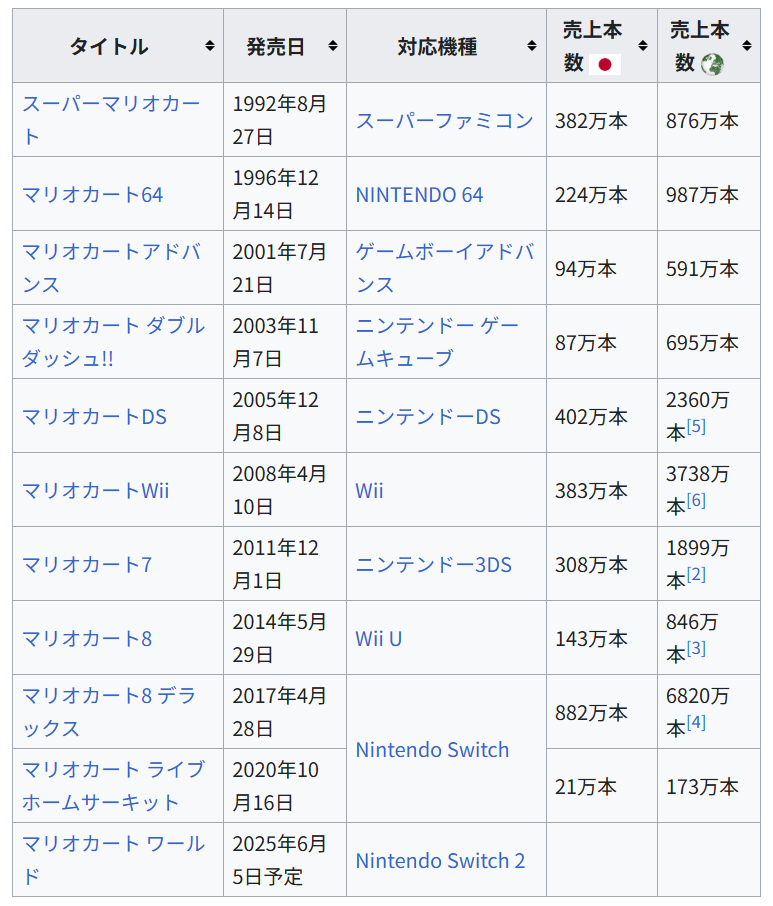
Task: Follow the NINTENDO 64 platform link
Action: [419, 195]
